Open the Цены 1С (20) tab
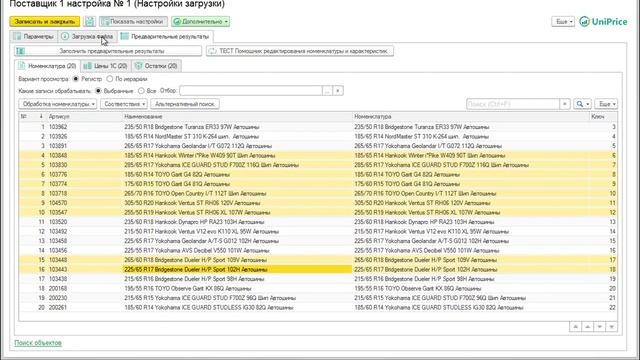Screen dimensions: 640x360 (x=106, y=66)
